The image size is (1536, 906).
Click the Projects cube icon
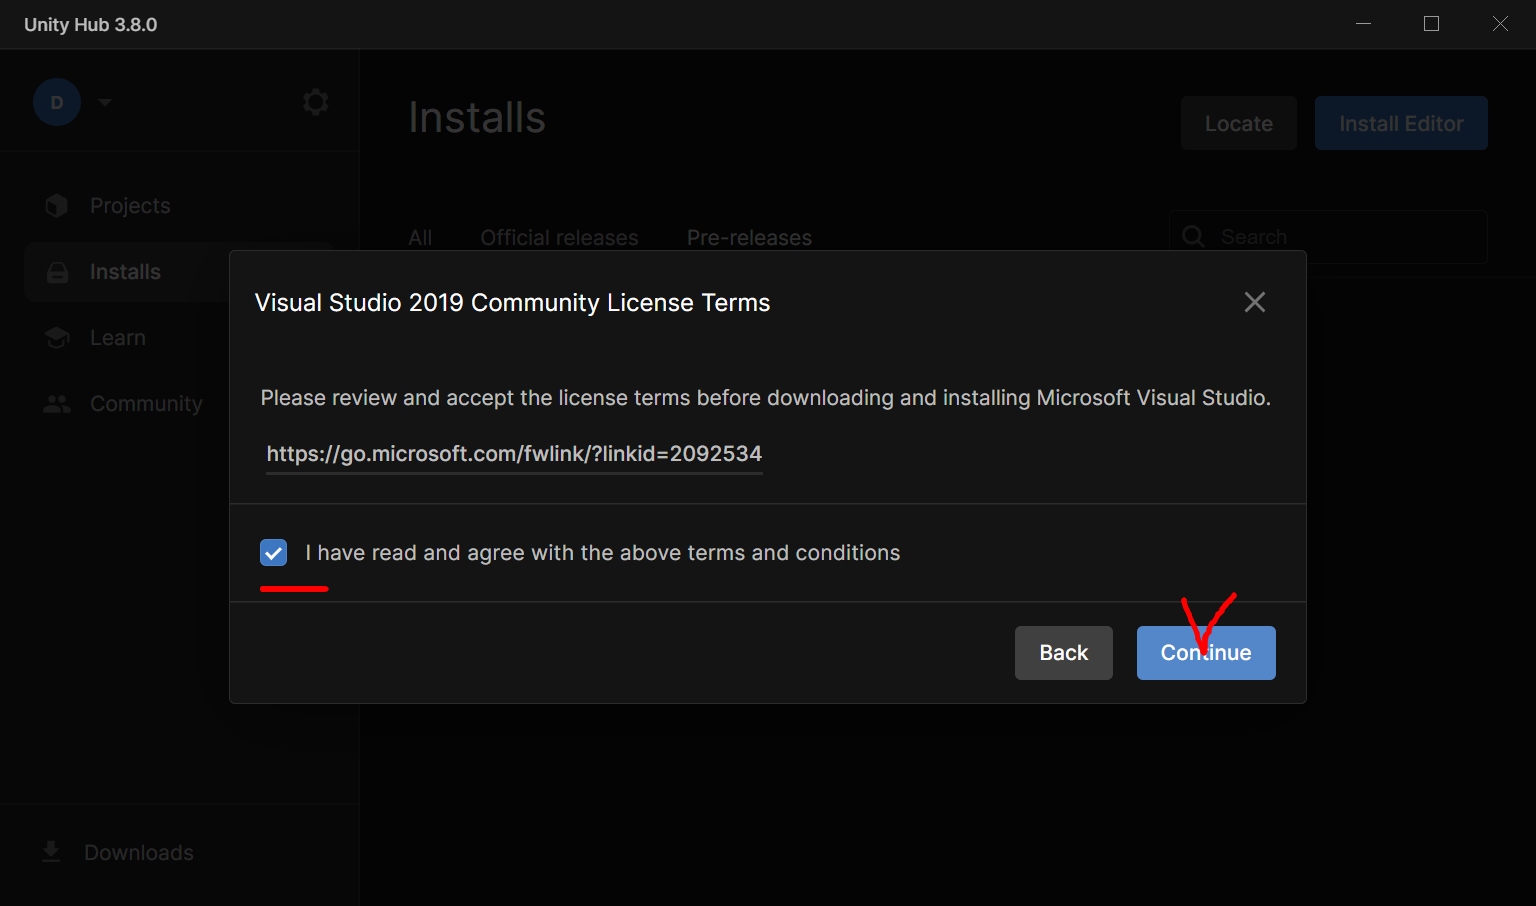[x=57, y=206]
